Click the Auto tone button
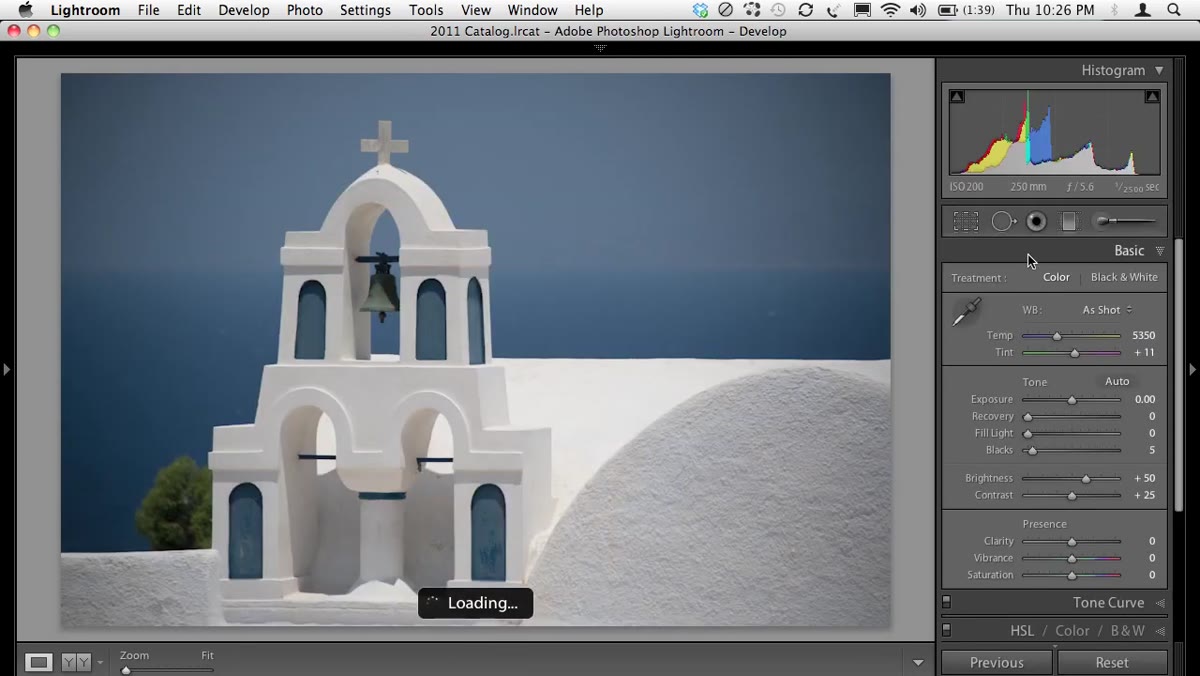This screenshot has height=676, width=1200. pos(1117,381)
